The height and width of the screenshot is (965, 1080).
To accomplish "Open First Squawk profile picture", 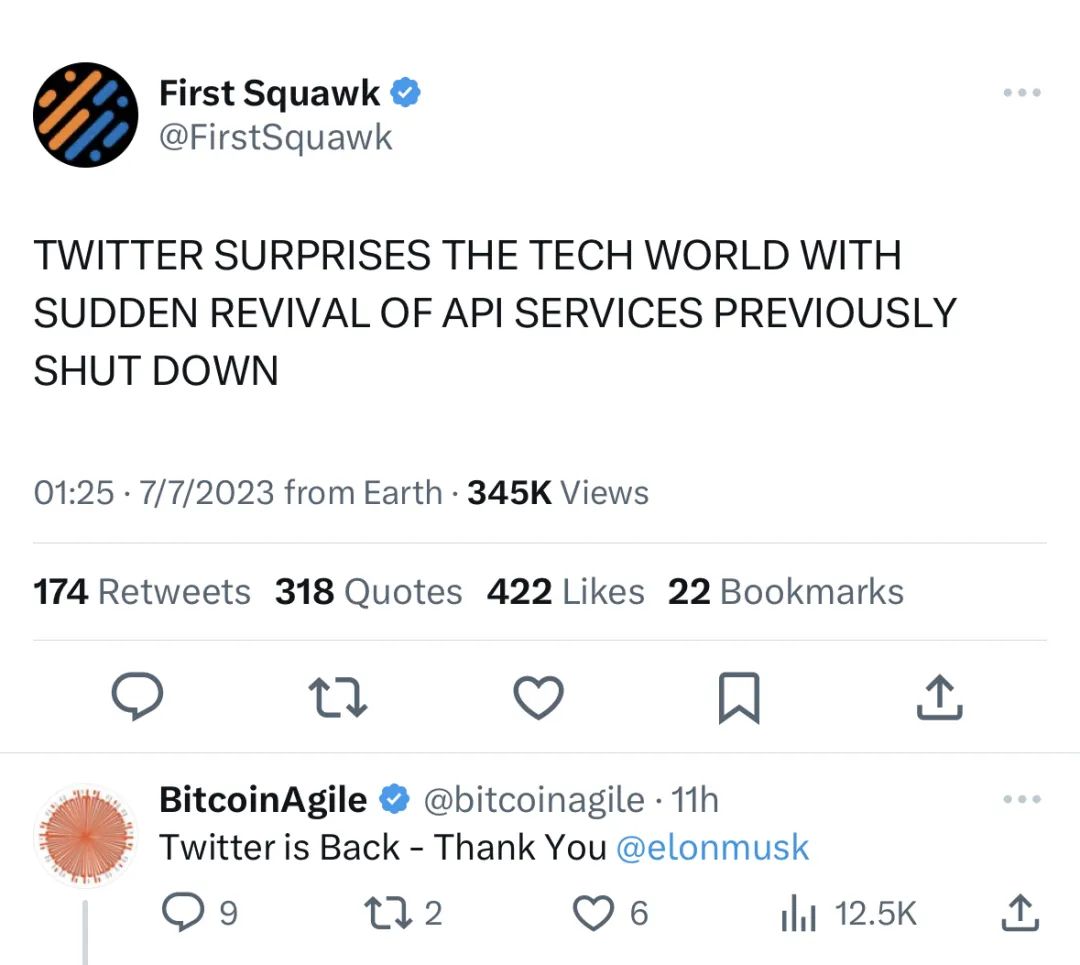I will tap(85, 115).
